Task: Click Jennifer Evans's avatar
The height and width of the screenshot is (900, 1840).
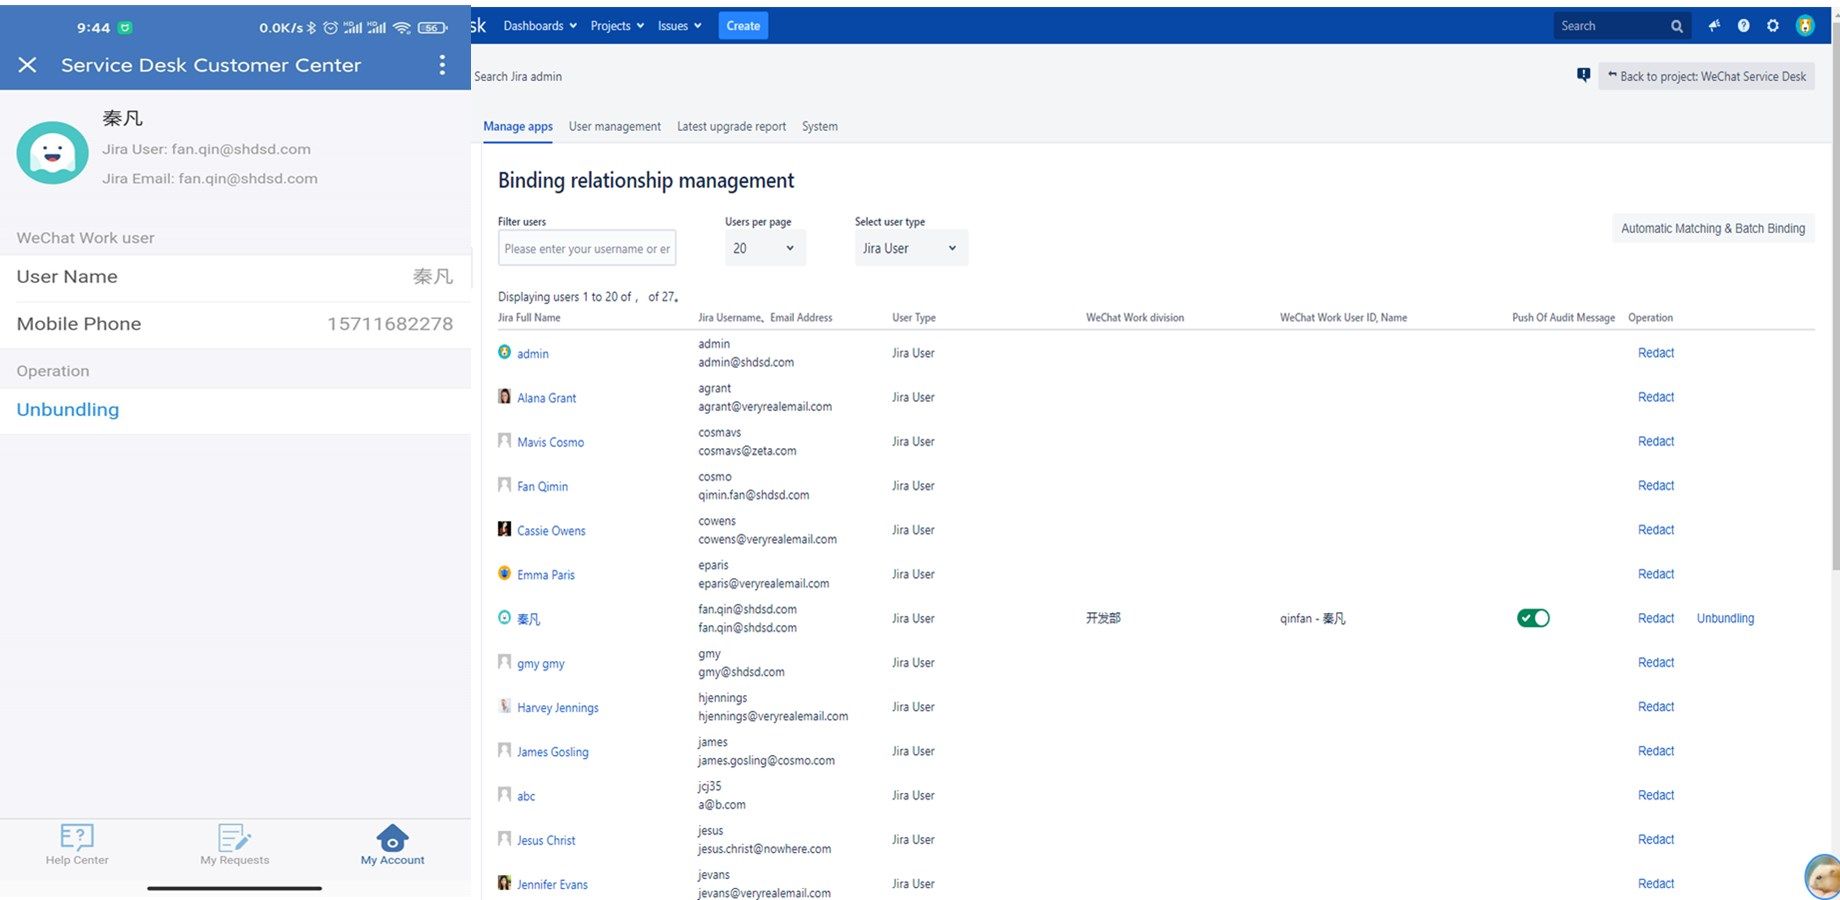Action: (504, 883)
